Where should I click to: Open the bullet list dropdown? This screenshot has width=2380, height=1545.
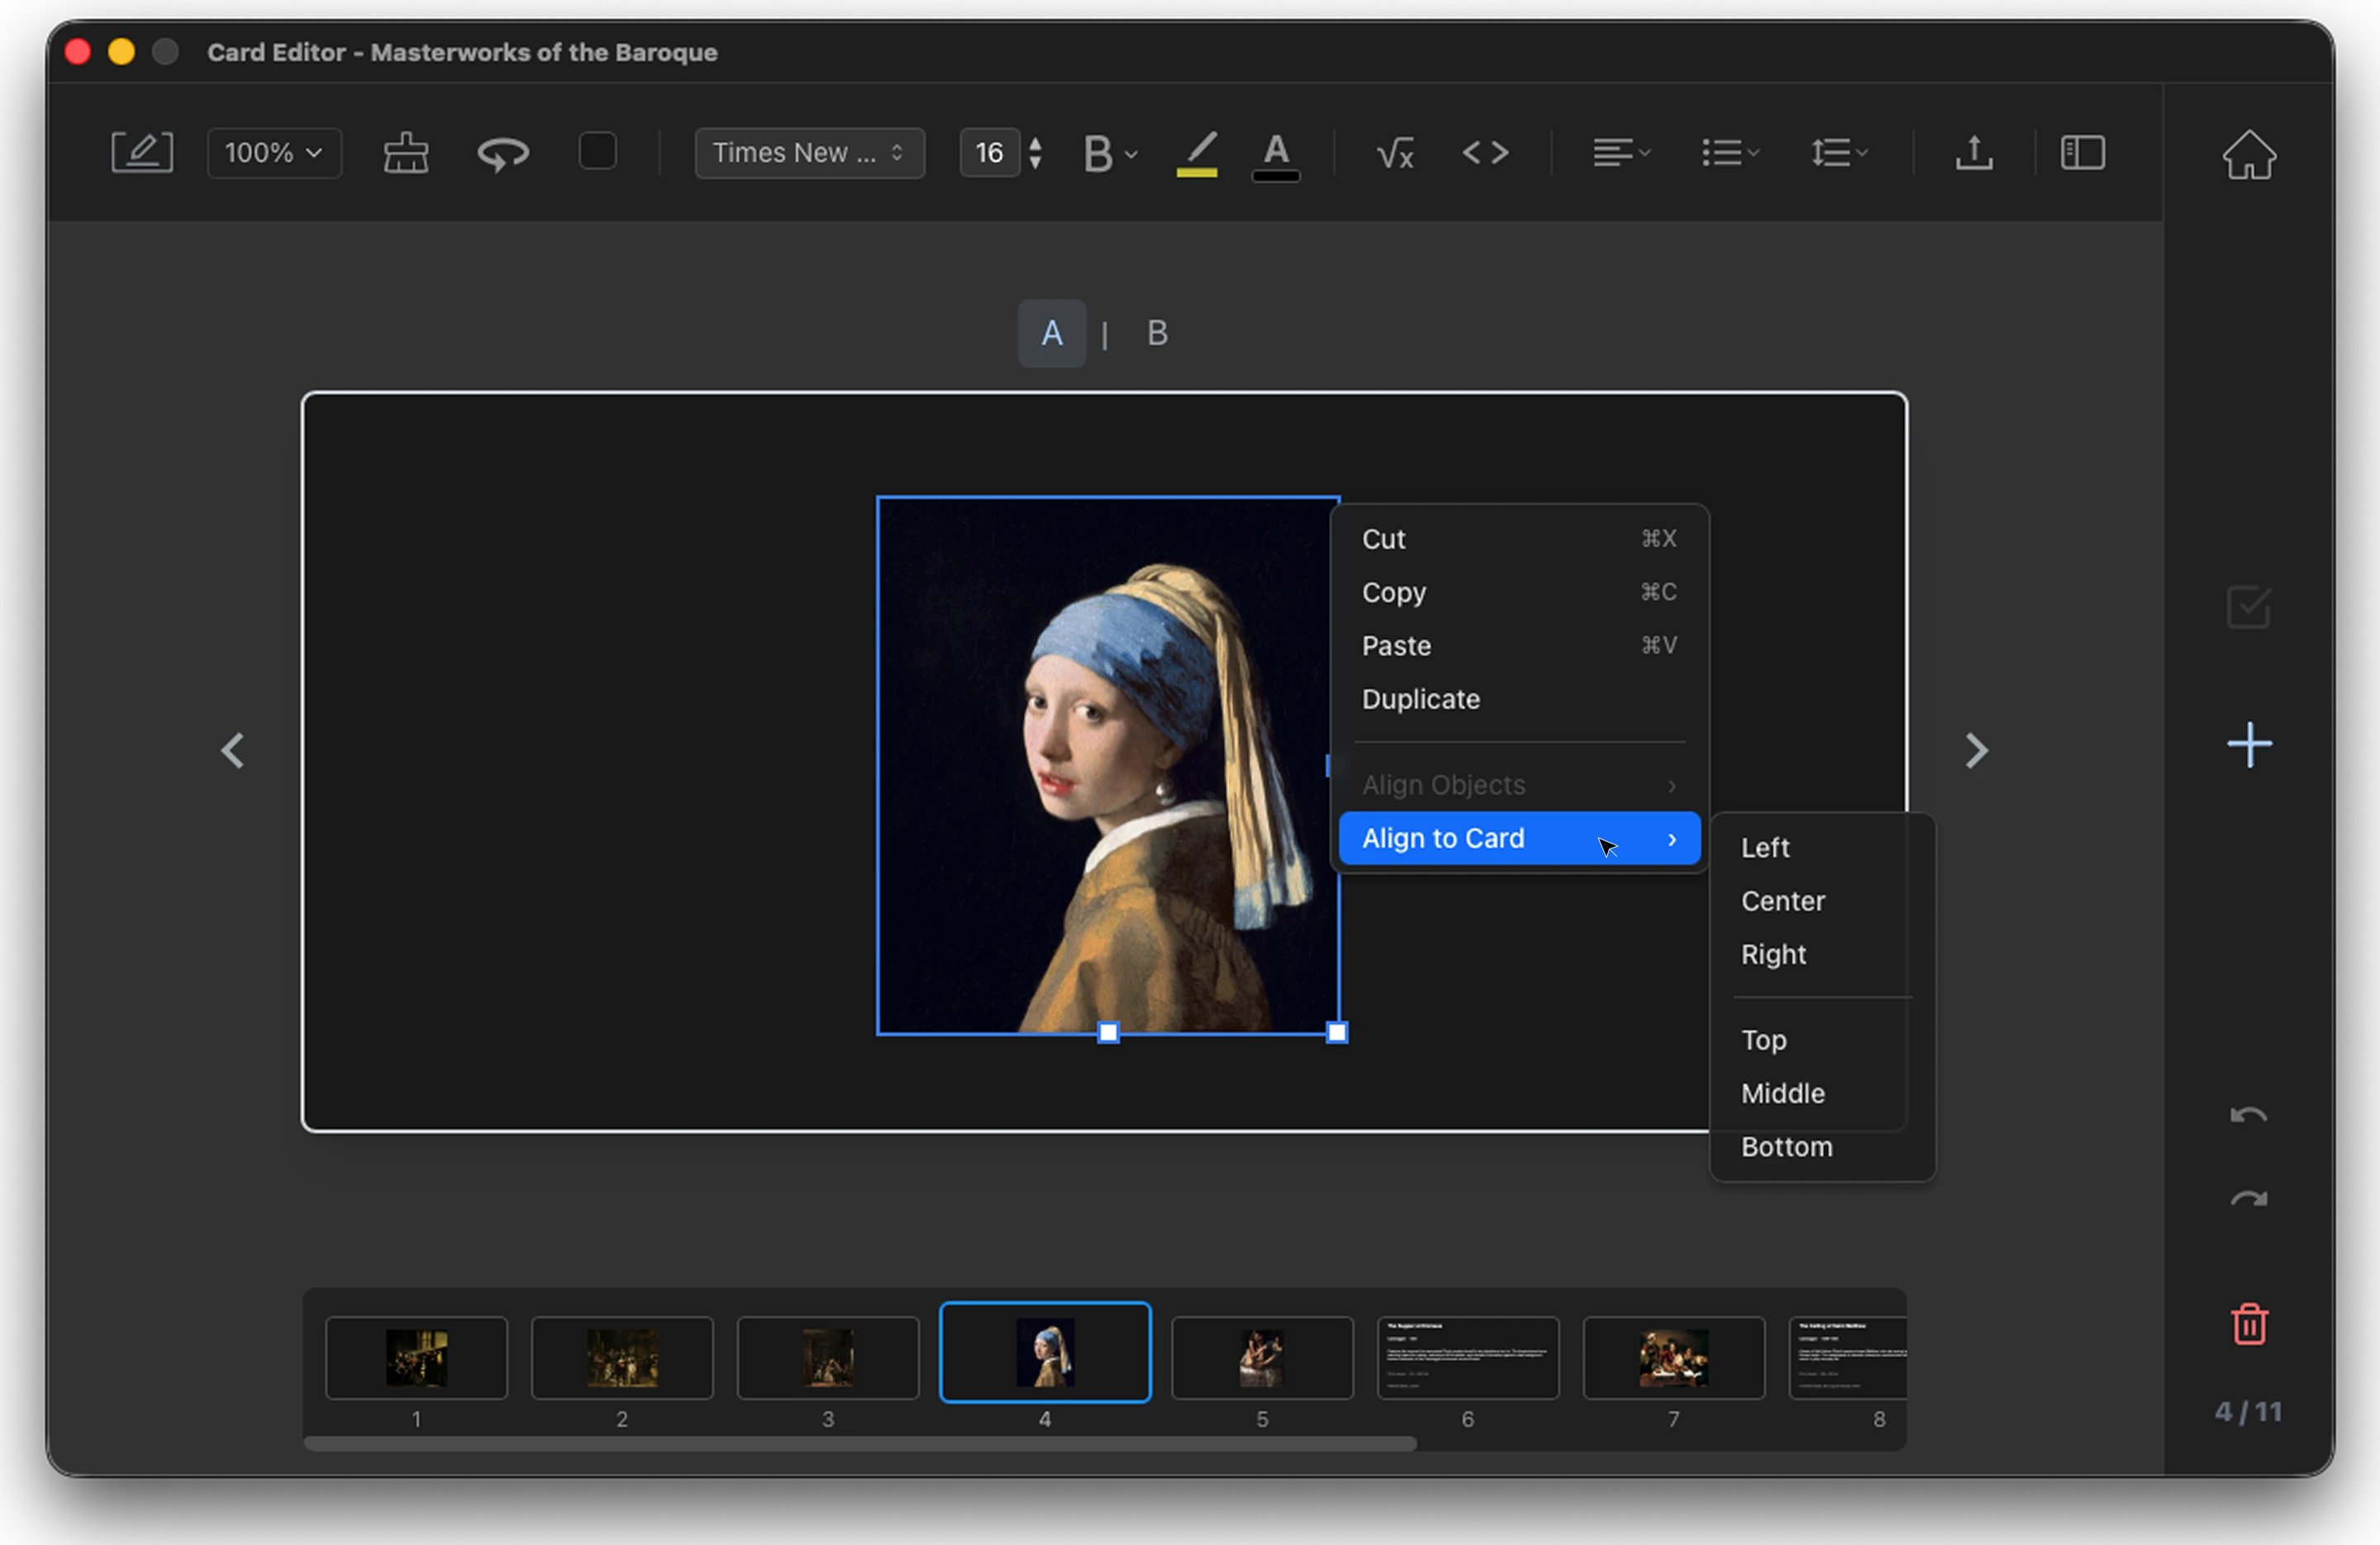click(x=1730, y=153)
